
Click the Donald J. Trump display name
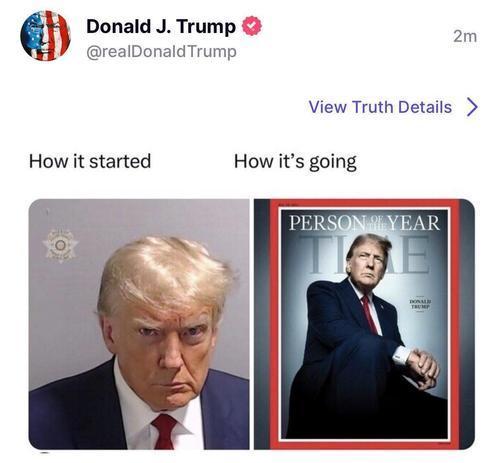161,26
